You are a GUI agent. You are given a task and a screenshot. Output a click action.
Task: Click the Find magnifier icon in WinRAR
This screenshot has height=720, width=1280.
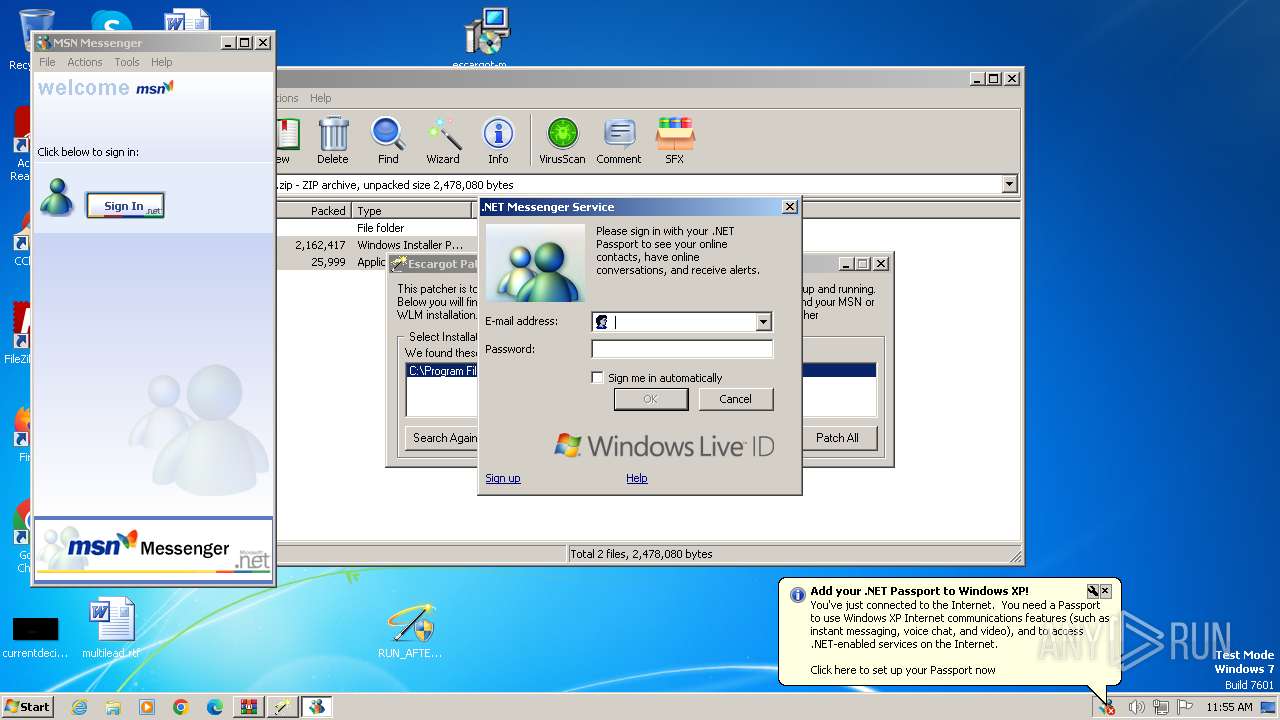tap(388, 140)
